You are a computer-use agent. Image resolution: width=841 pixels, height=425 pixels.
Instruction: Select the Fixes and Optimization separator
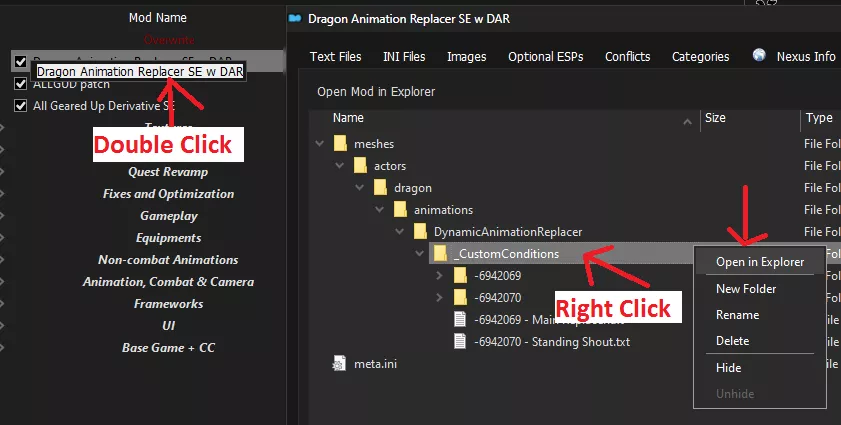coord(168,194)
